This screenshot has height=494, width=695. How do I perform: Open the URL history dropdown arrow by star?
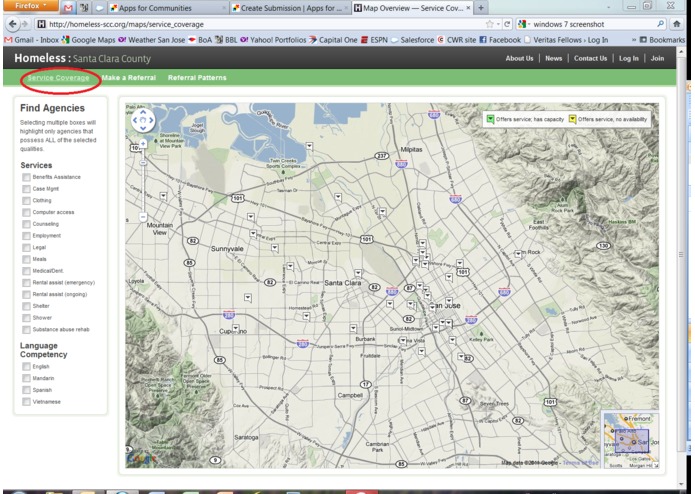click(498, 24)
